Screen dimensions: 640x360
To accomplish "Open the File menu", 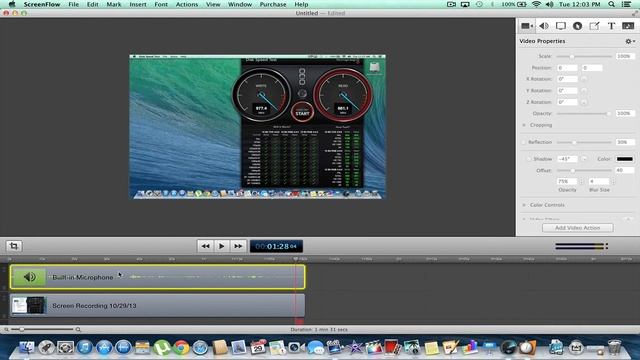I will click(73, 4).
